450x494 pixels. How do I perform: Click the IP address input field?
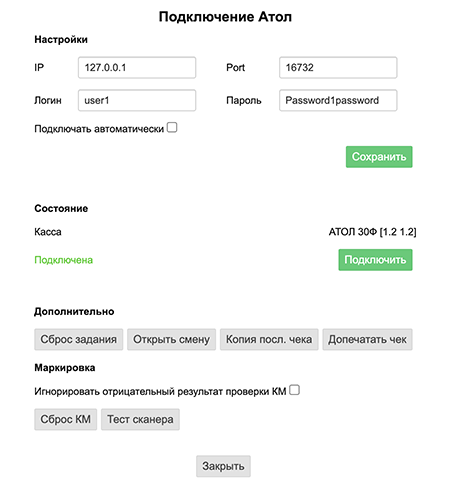tap(137, 68)
